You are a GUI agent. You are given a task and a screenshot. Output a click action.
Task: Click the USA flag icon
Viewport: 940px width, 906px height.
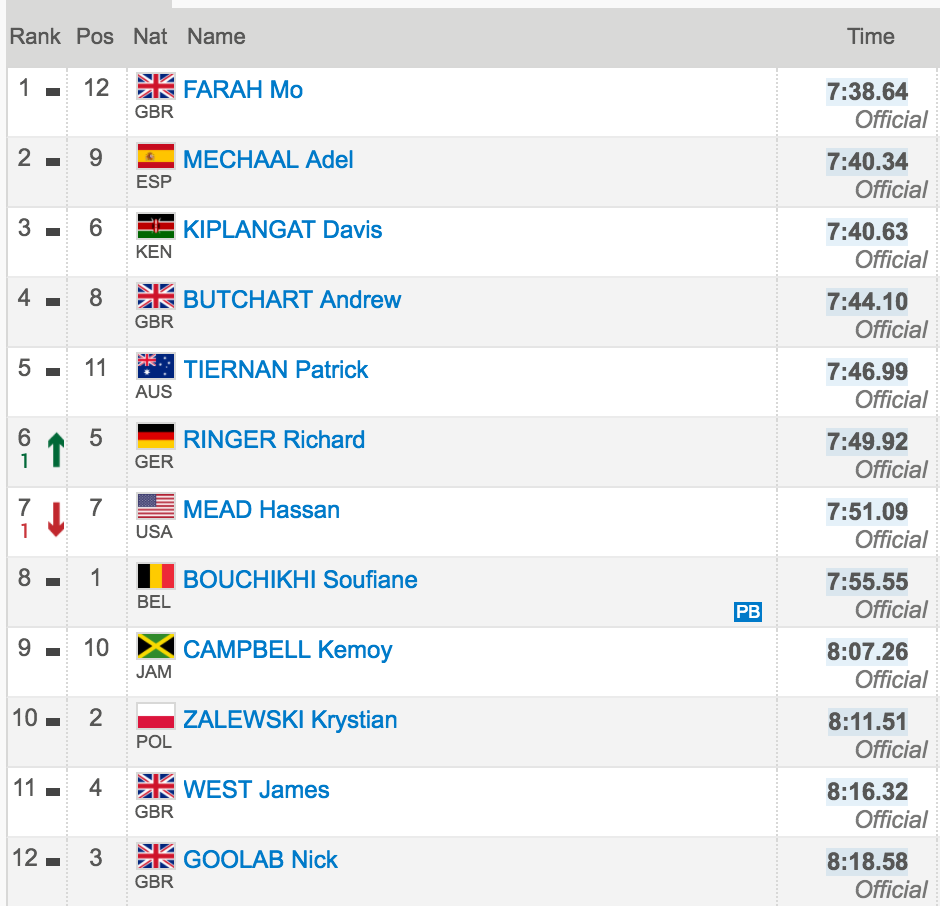[156, 507]
